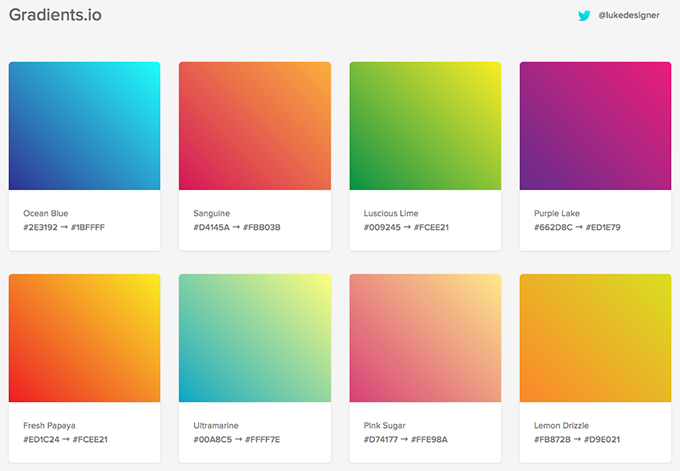Click the Gradients.io site title

pyautogui.click(x=55, y=15)
